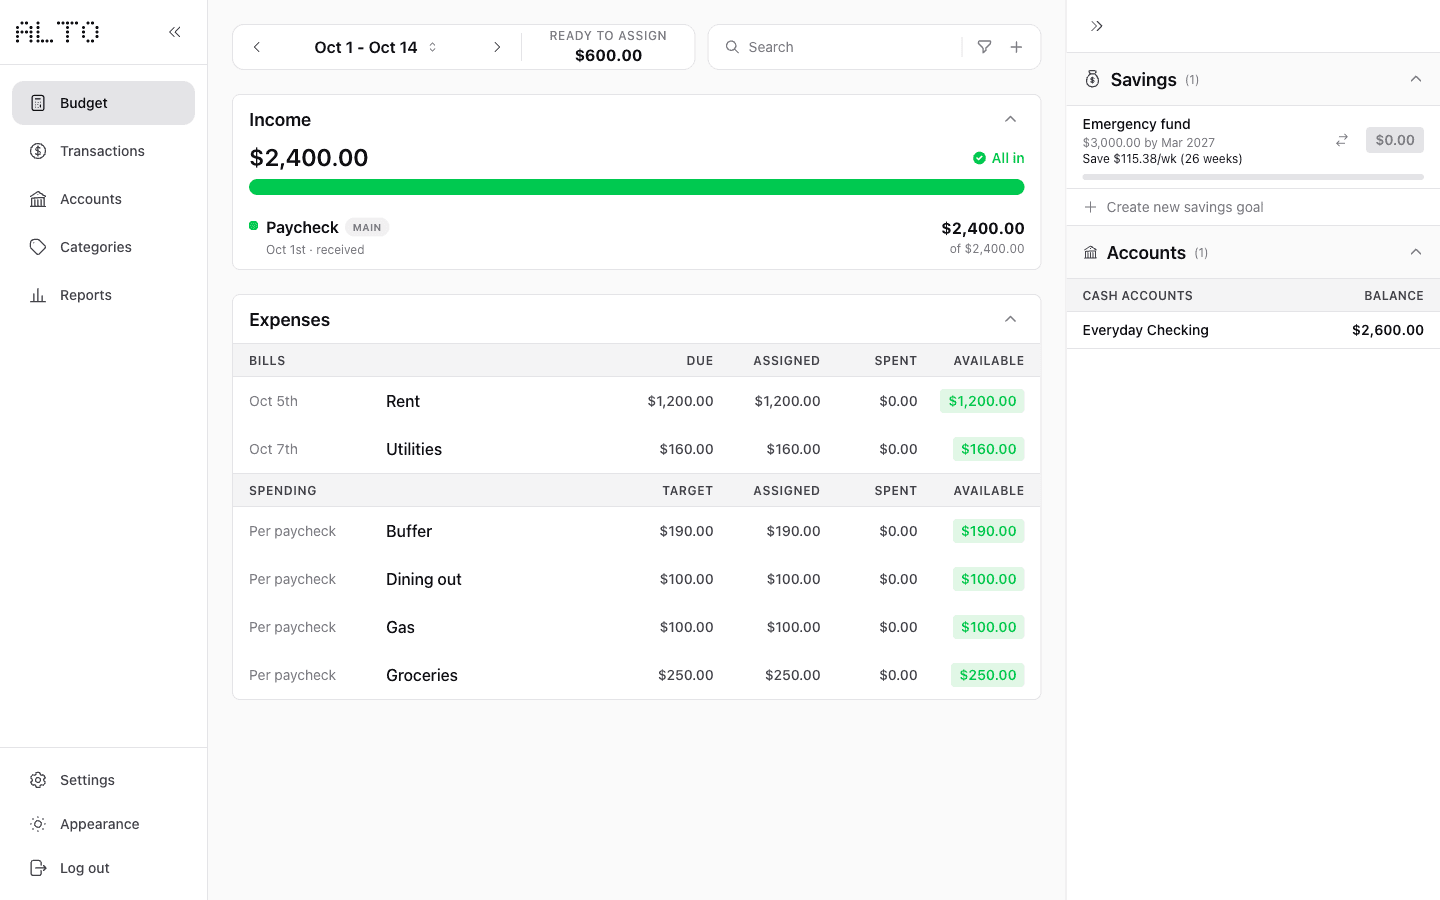1440x900 pixels.
Task: Open the Everyday Checking account row
Action: 1253,330
